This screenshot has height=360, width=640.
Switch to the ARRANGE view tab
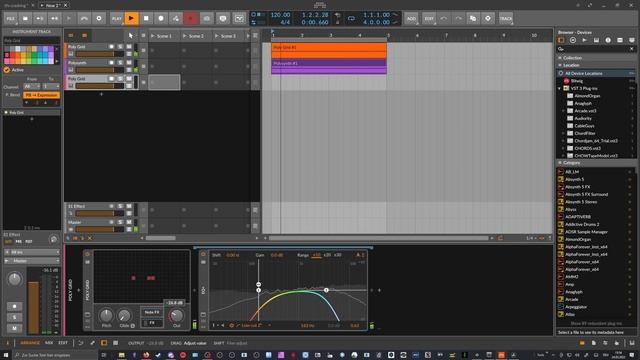tap(30, 343)
